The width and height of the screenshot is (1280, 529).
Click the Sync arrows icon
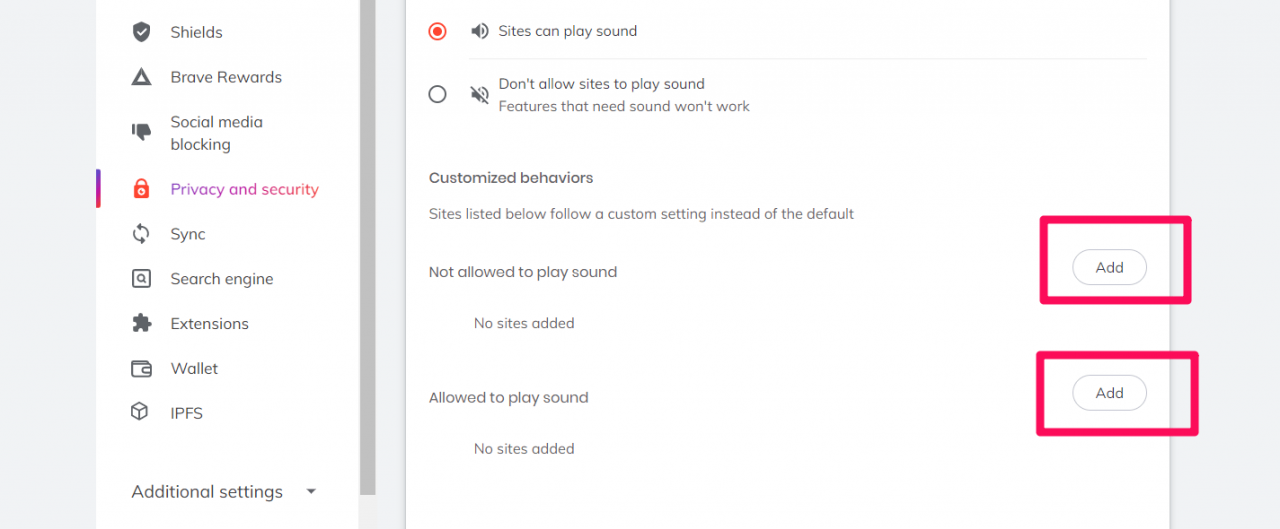[142, 234]
